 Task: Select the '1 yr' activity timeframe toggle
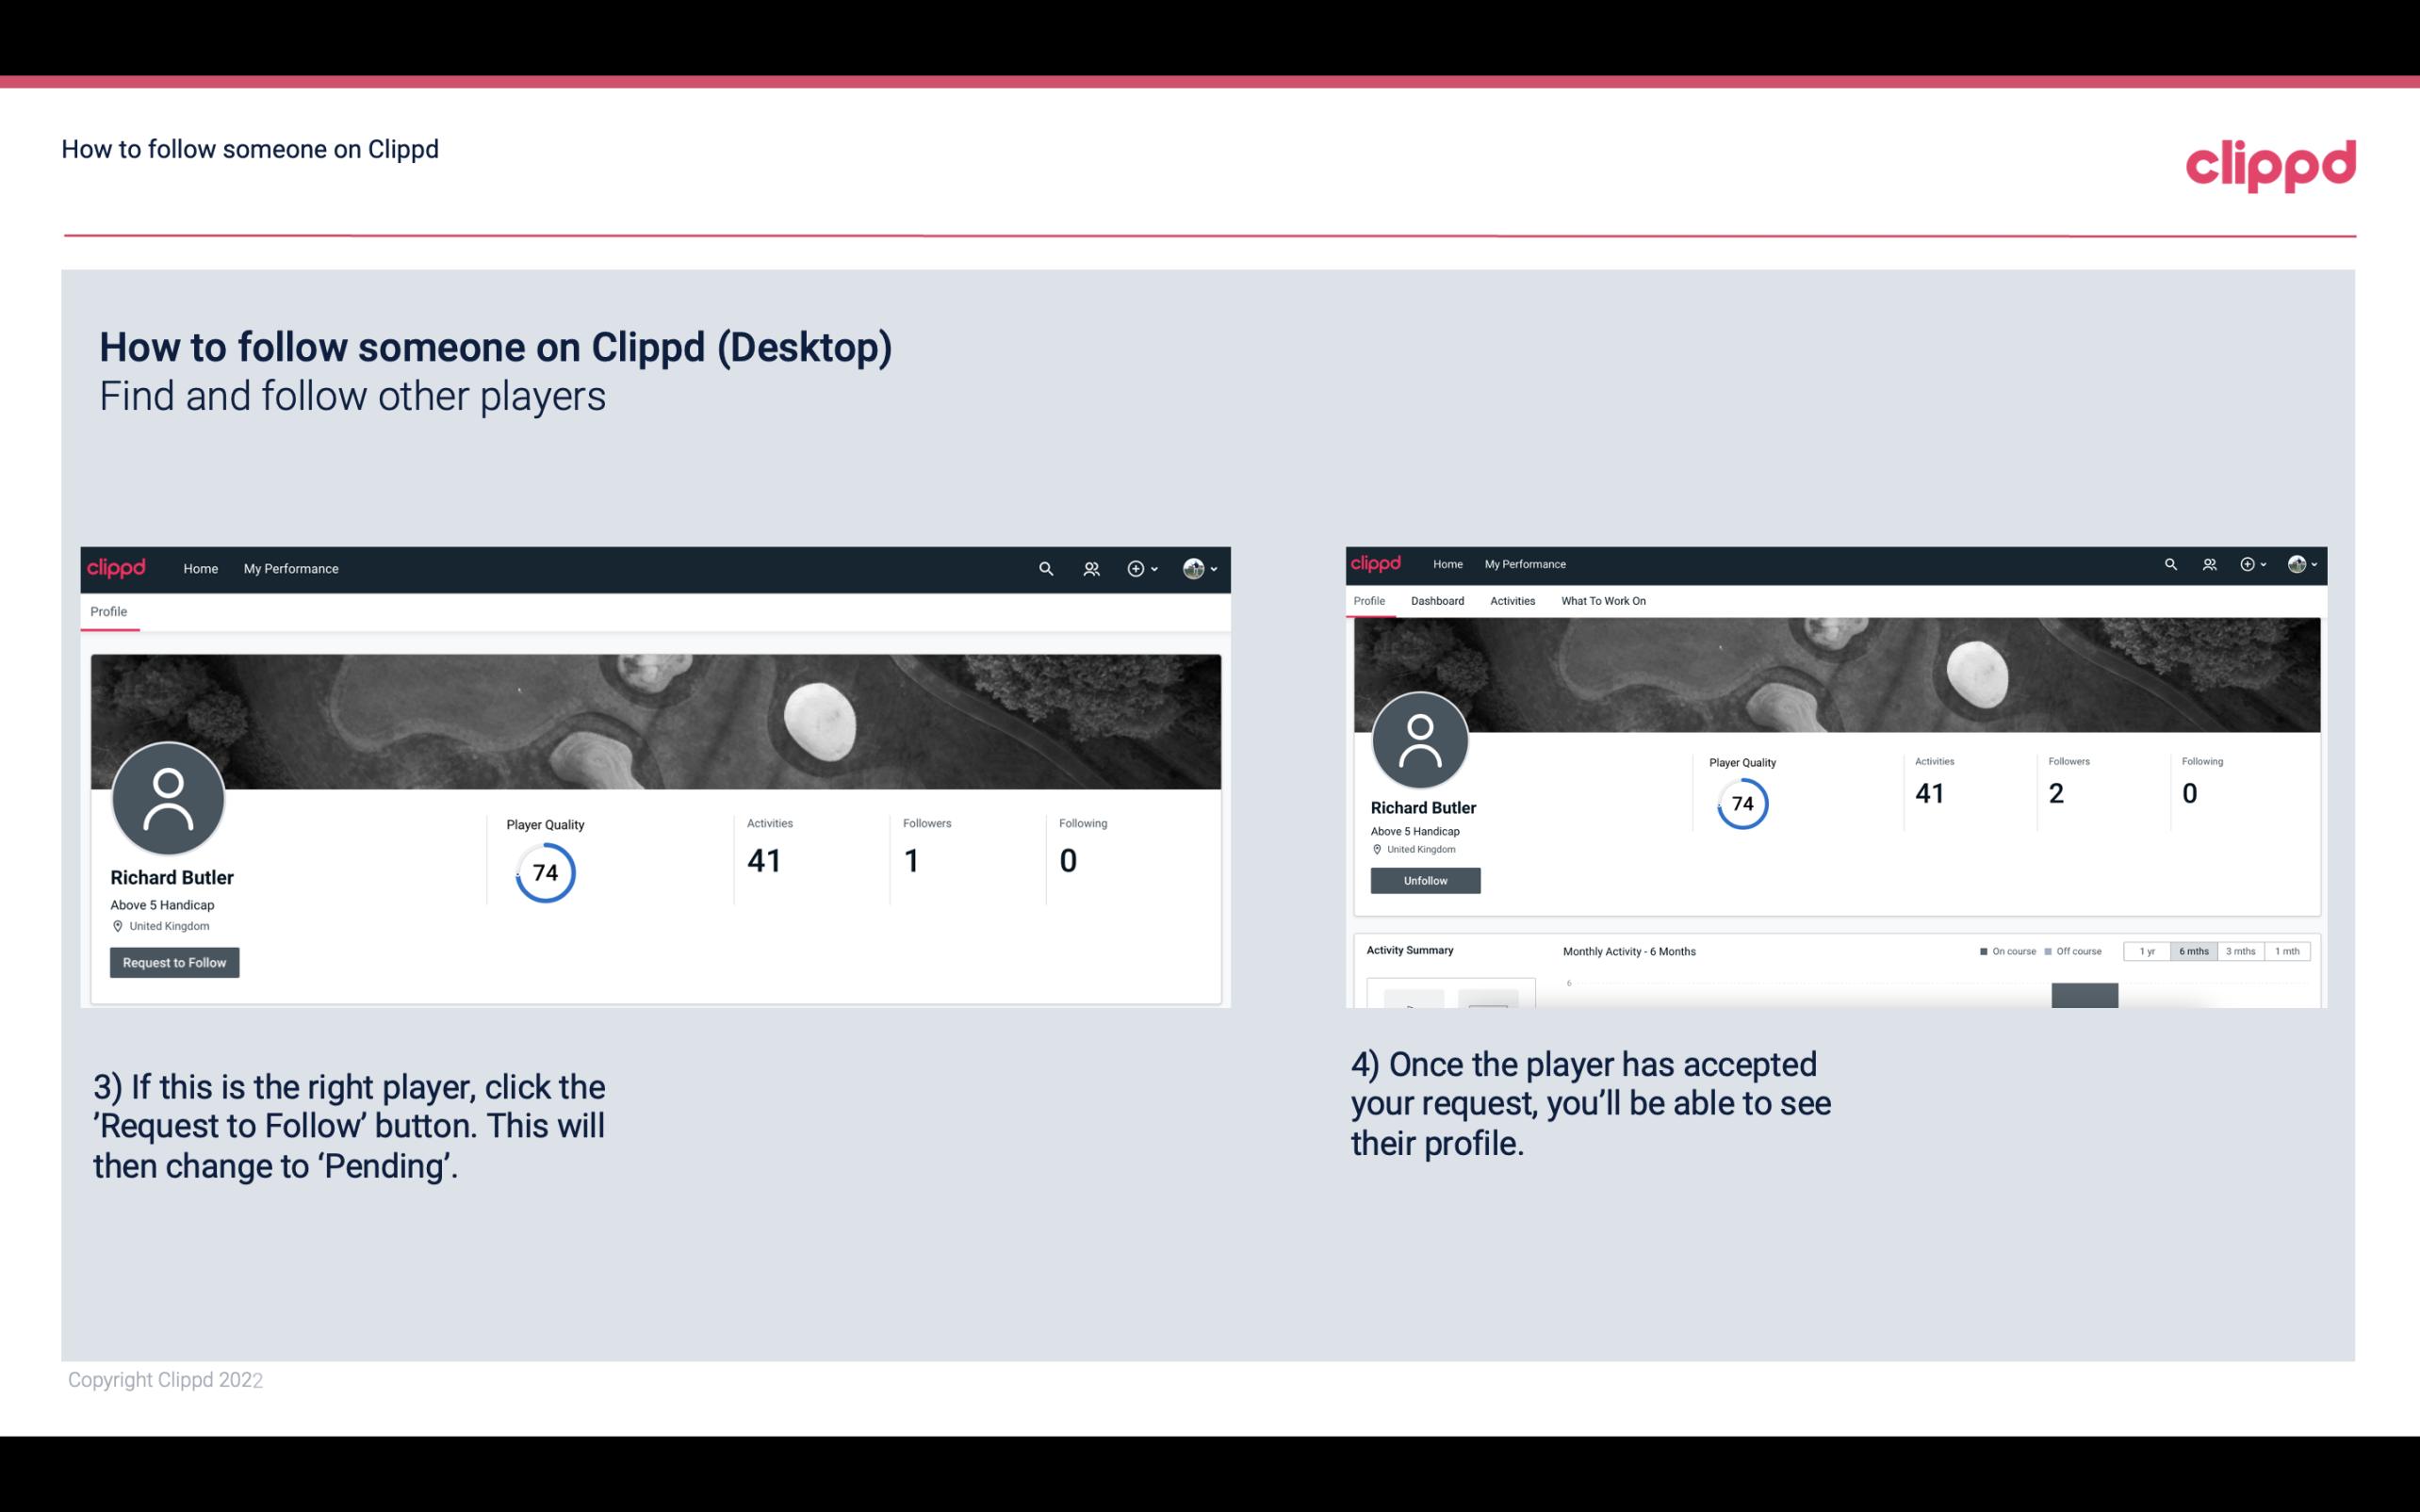coord(2147,951)
